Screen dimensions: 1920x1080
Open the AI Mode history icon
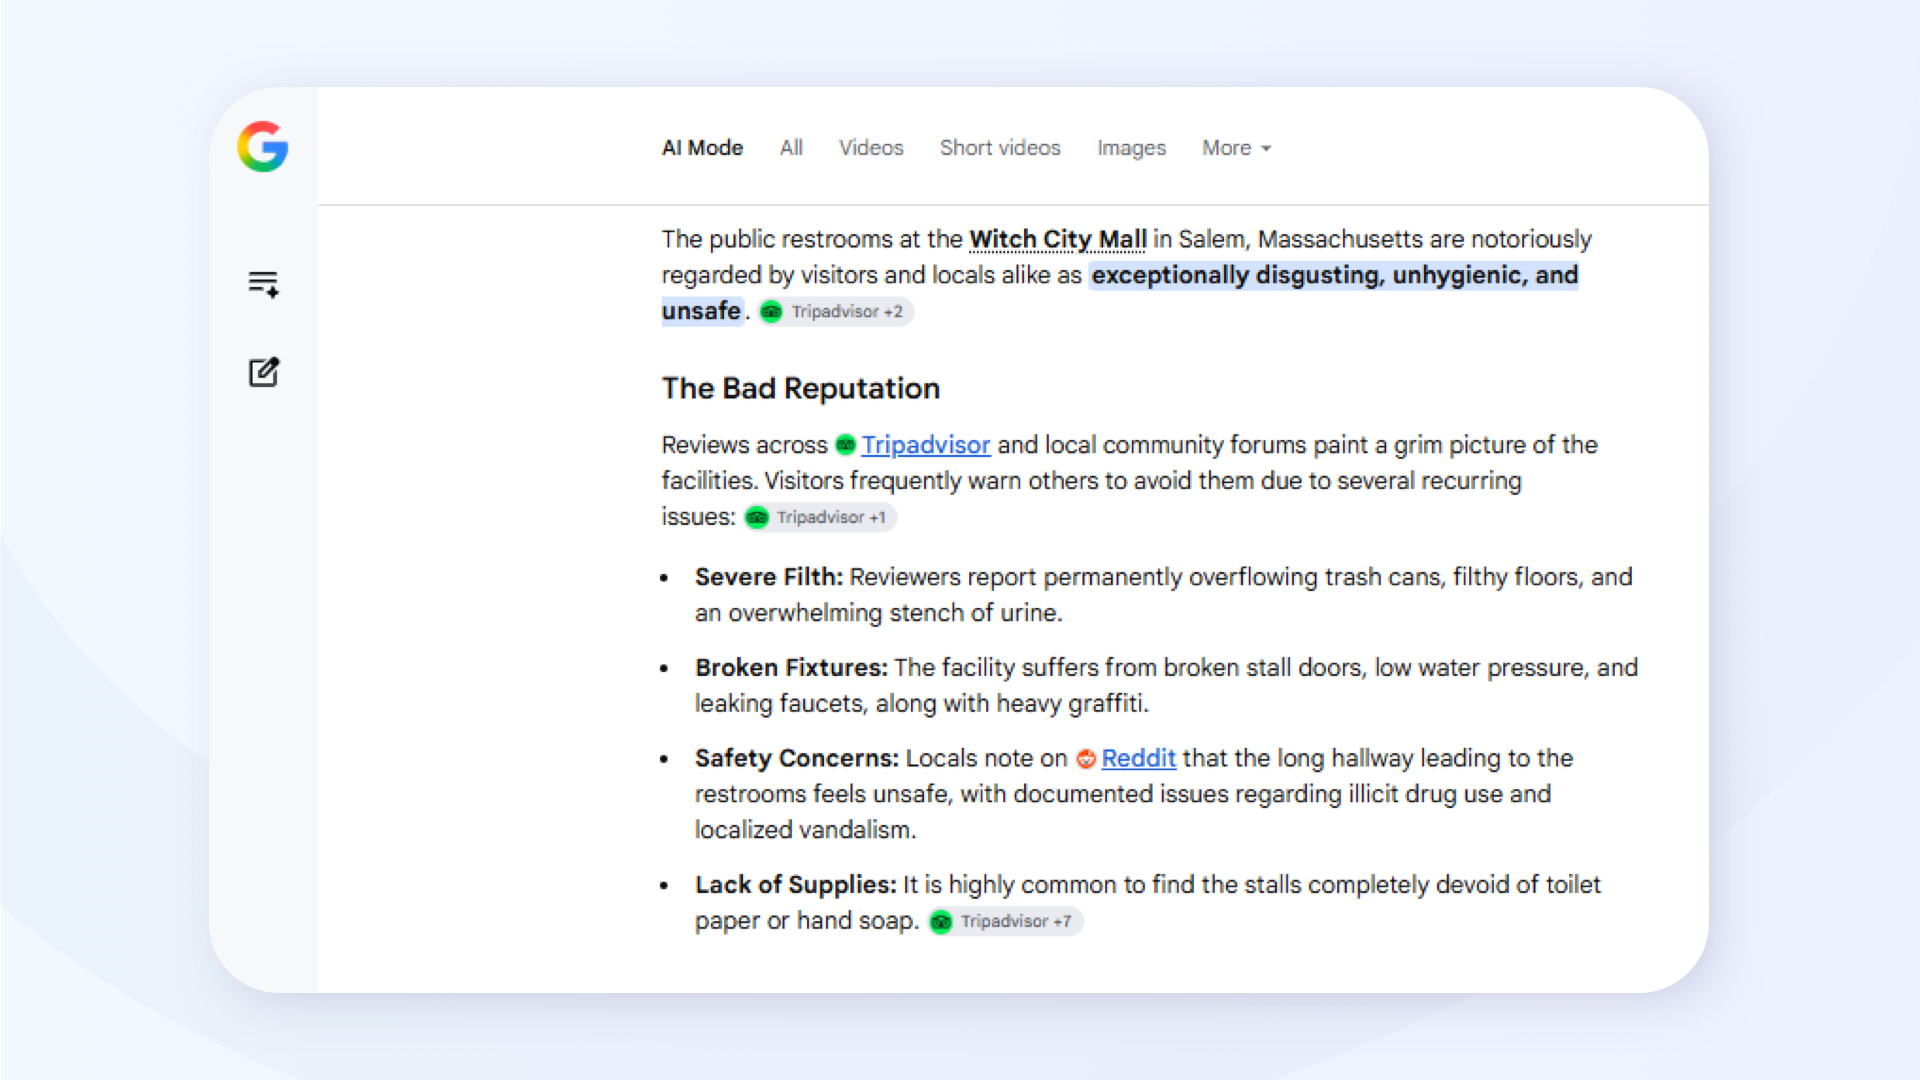pos(264,284)
